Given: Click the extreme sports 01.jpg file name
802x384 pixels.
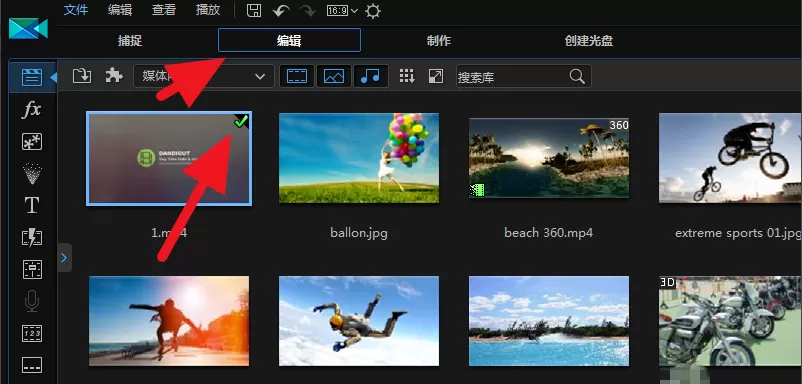Looking at the screenshot, I should (x=738, y=233).
